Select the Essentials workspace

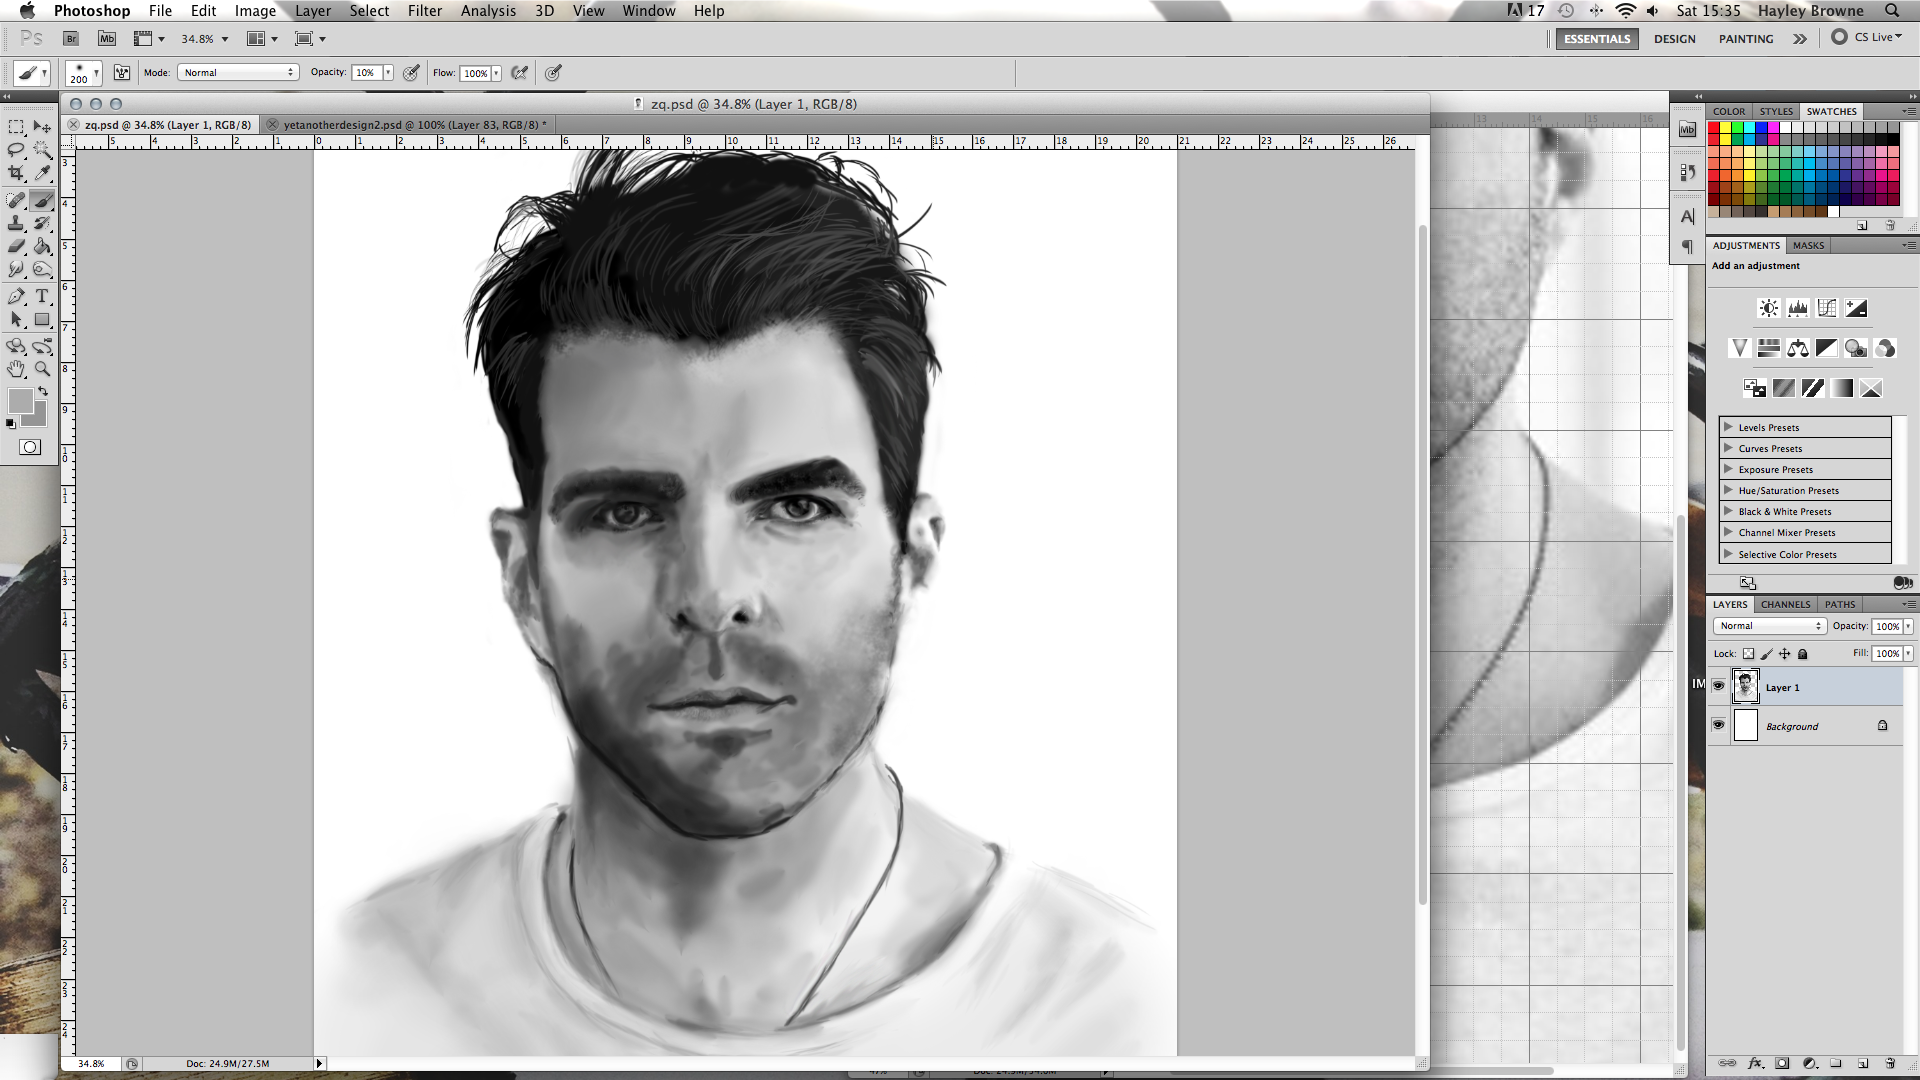(1597, 39)
